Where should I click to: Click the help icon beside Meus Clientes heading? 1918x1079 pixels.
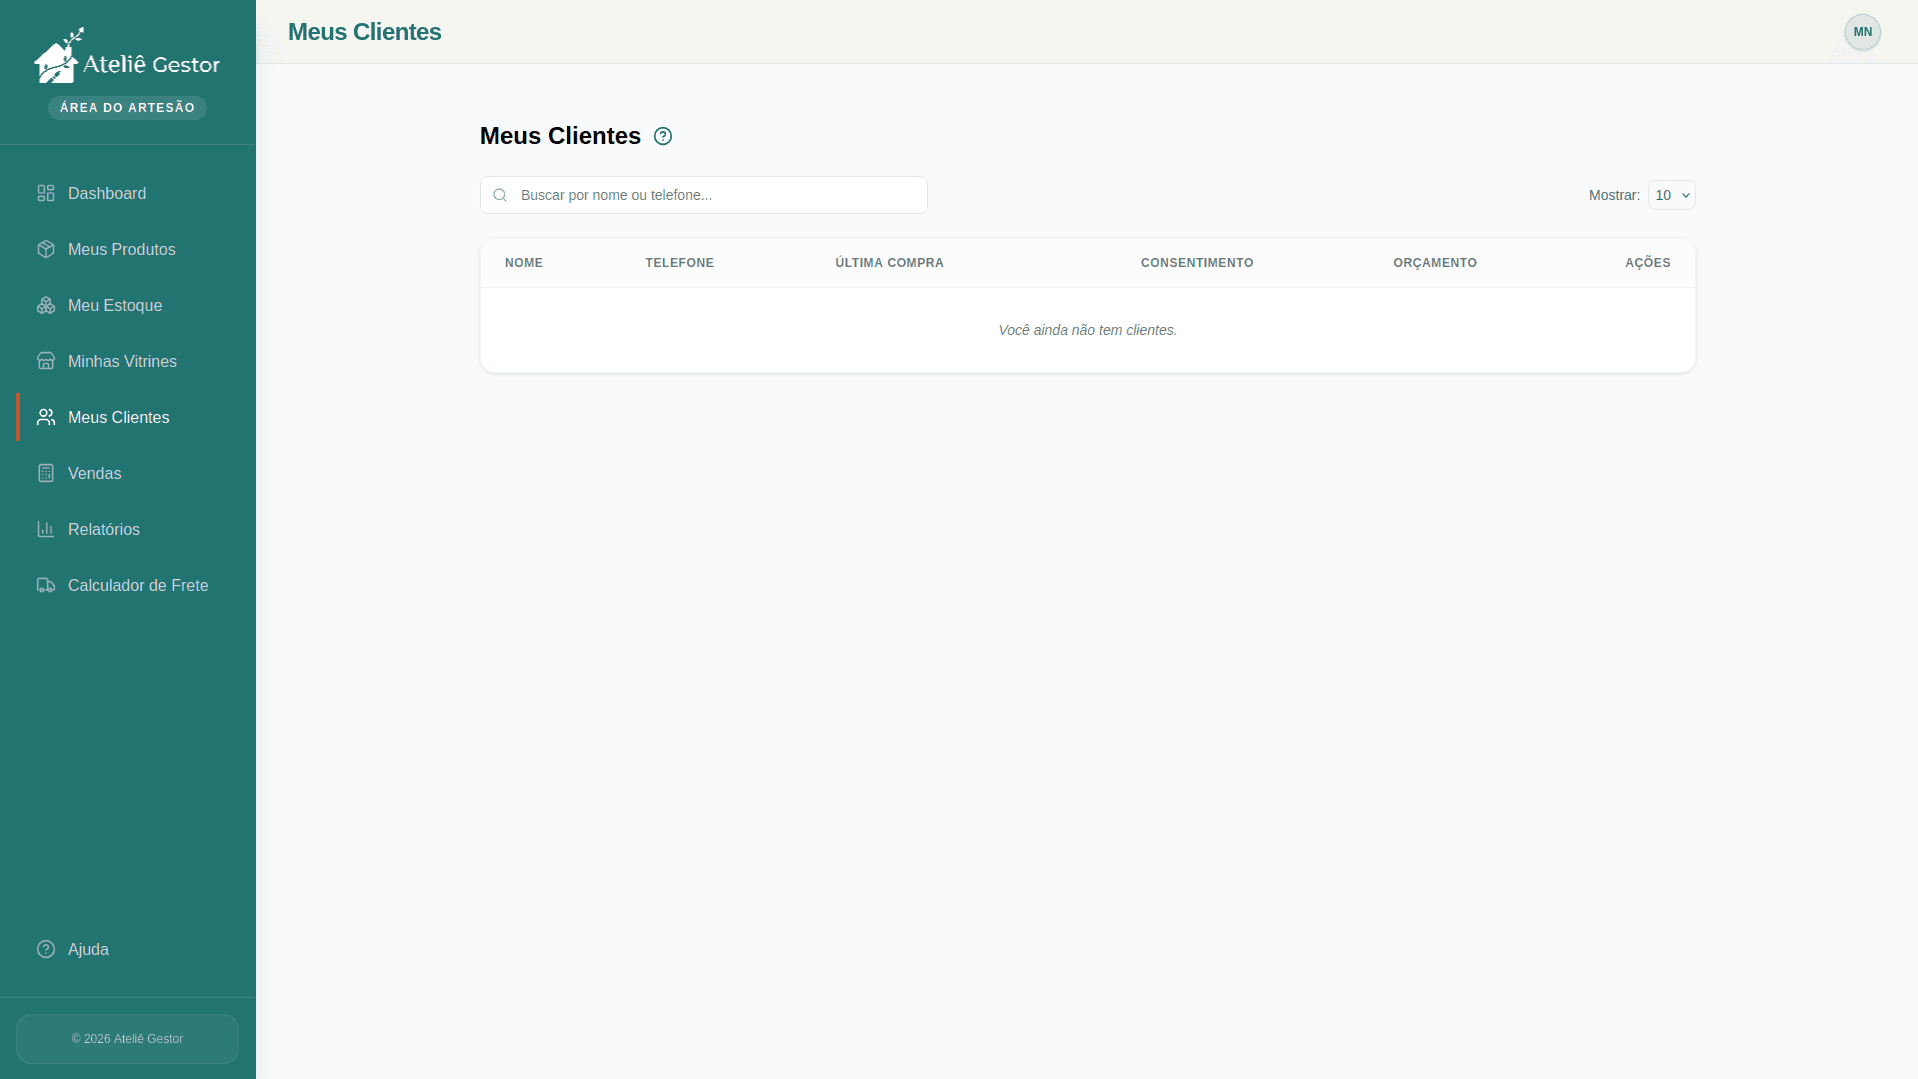[663, 136]
